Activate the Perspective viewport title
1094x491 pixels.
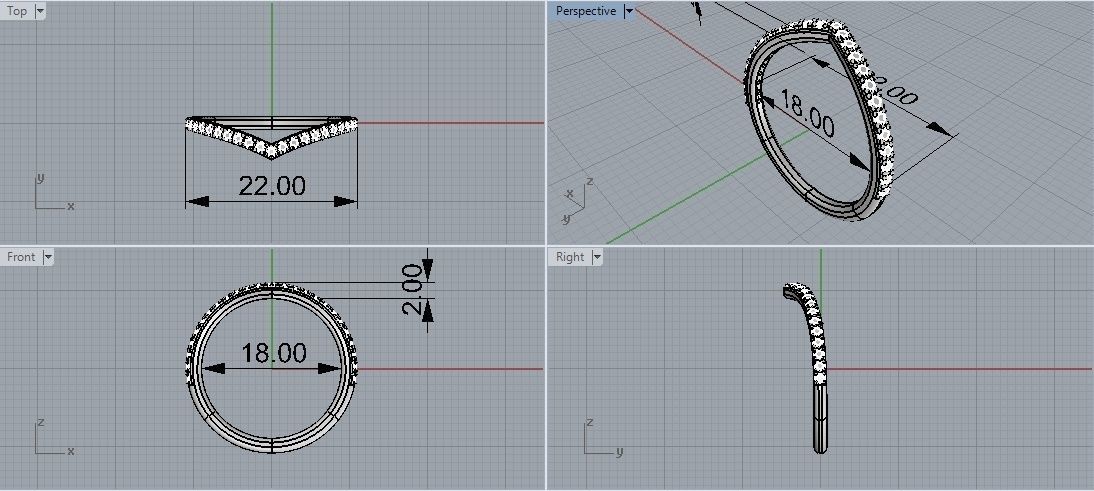586,11
